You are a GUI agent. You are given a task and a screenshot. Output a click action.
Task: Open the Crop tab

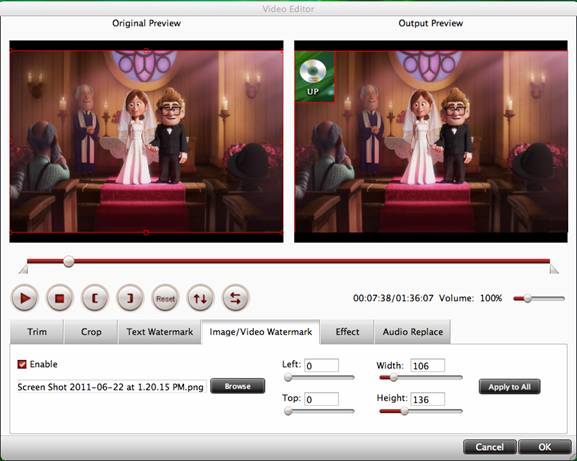(91, 332)
